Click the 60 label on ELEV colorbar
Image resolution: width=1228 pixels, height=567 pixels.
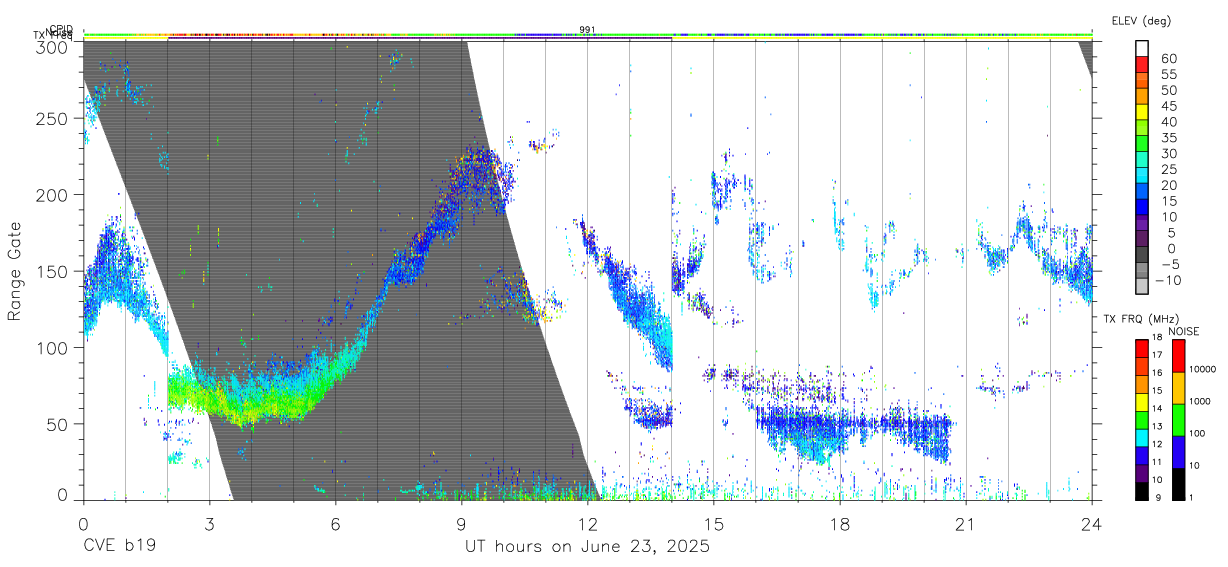[1168, 58]
